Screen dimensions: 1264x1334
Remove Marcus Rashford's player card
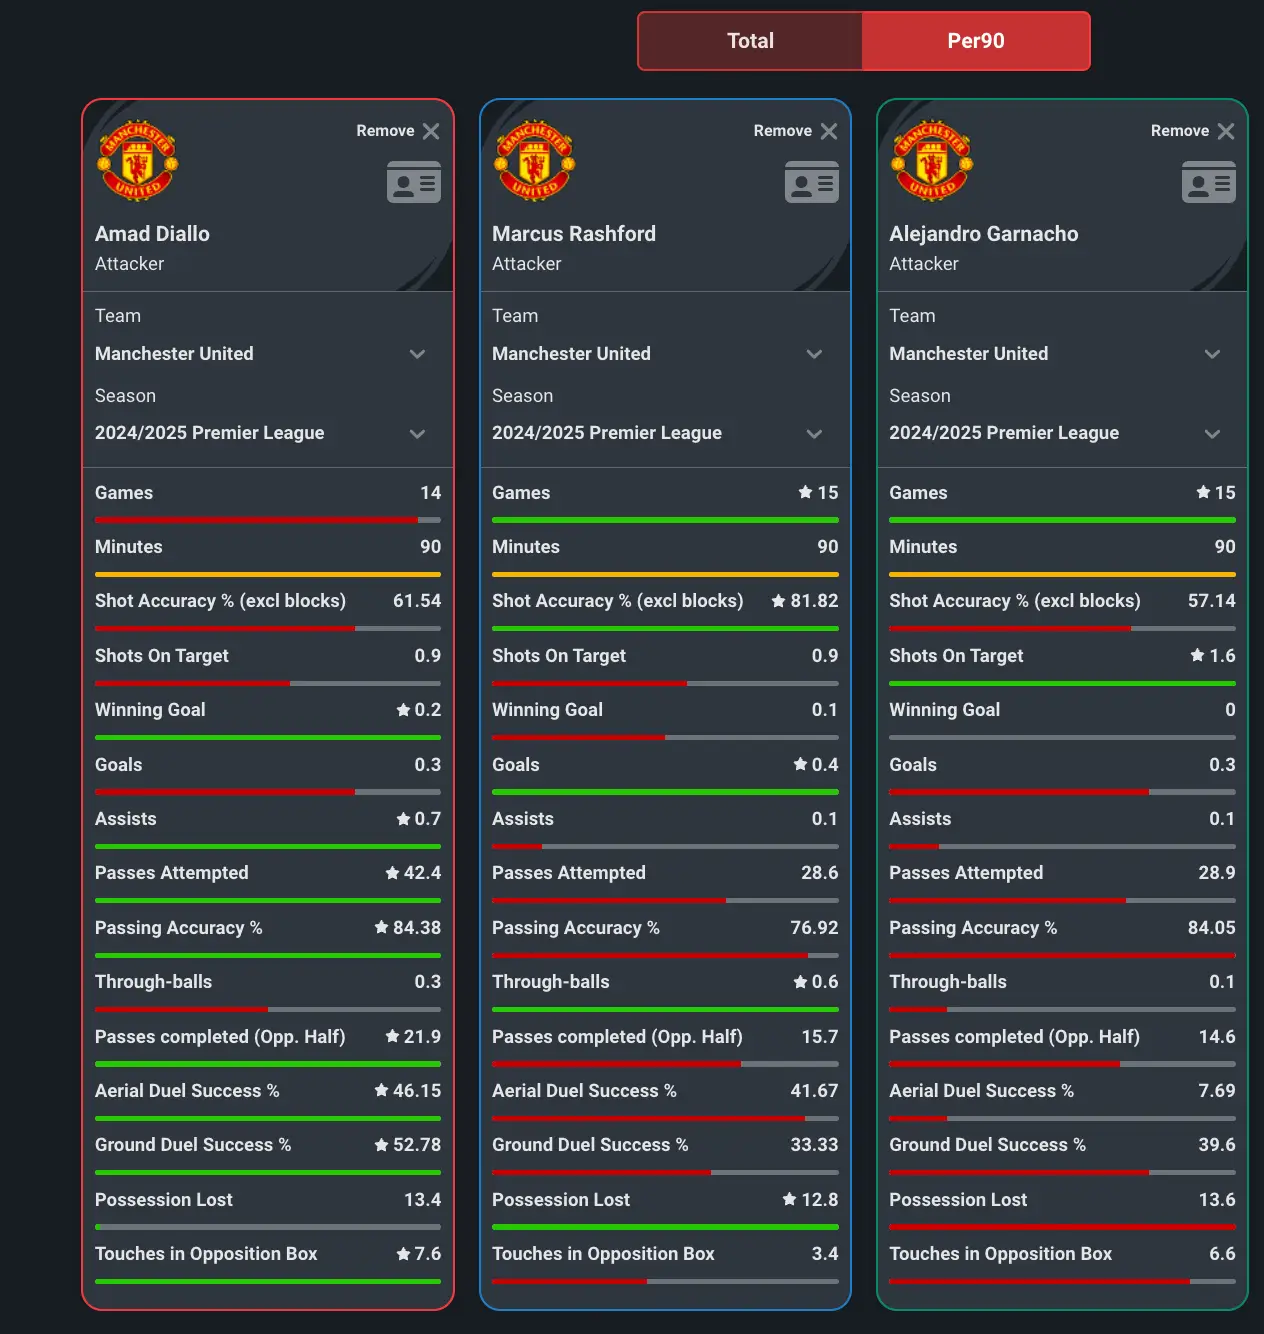828,130
